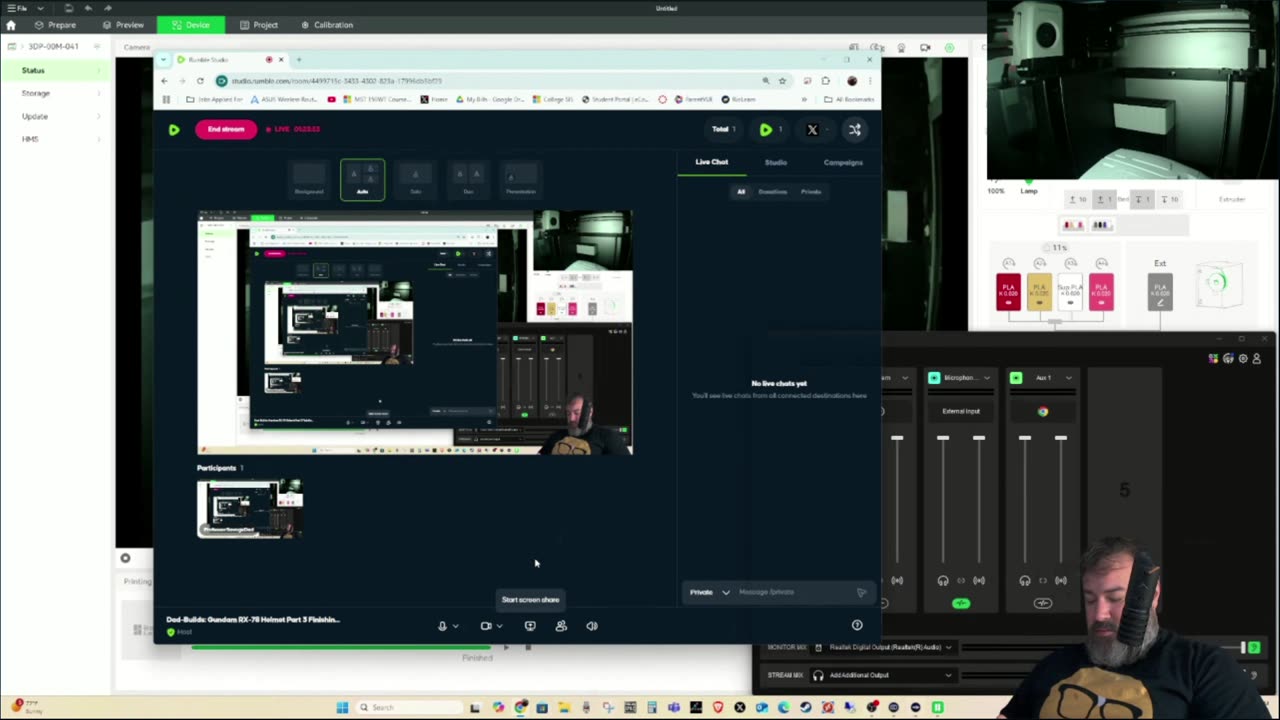Open the account icon in the audio mixer
The image size is (1280, 720).
click(1257, 359)
